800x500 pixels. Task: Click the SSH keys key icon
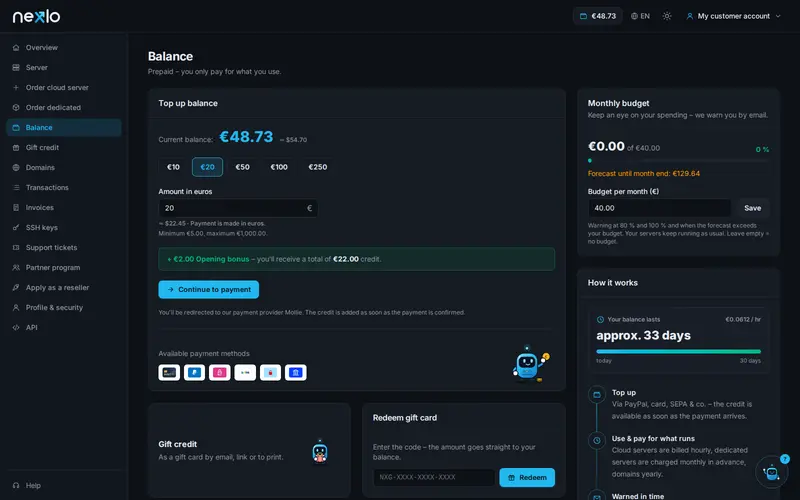[x=16, y=228]
